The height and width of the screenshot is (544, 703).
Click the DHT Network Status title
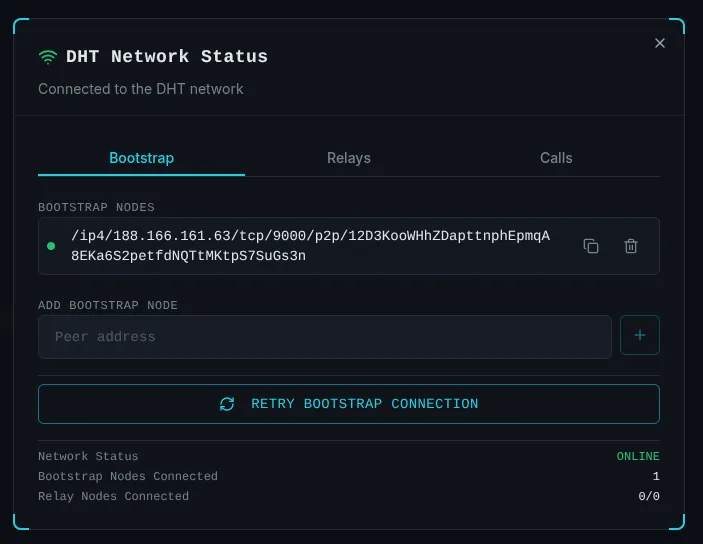167,57
